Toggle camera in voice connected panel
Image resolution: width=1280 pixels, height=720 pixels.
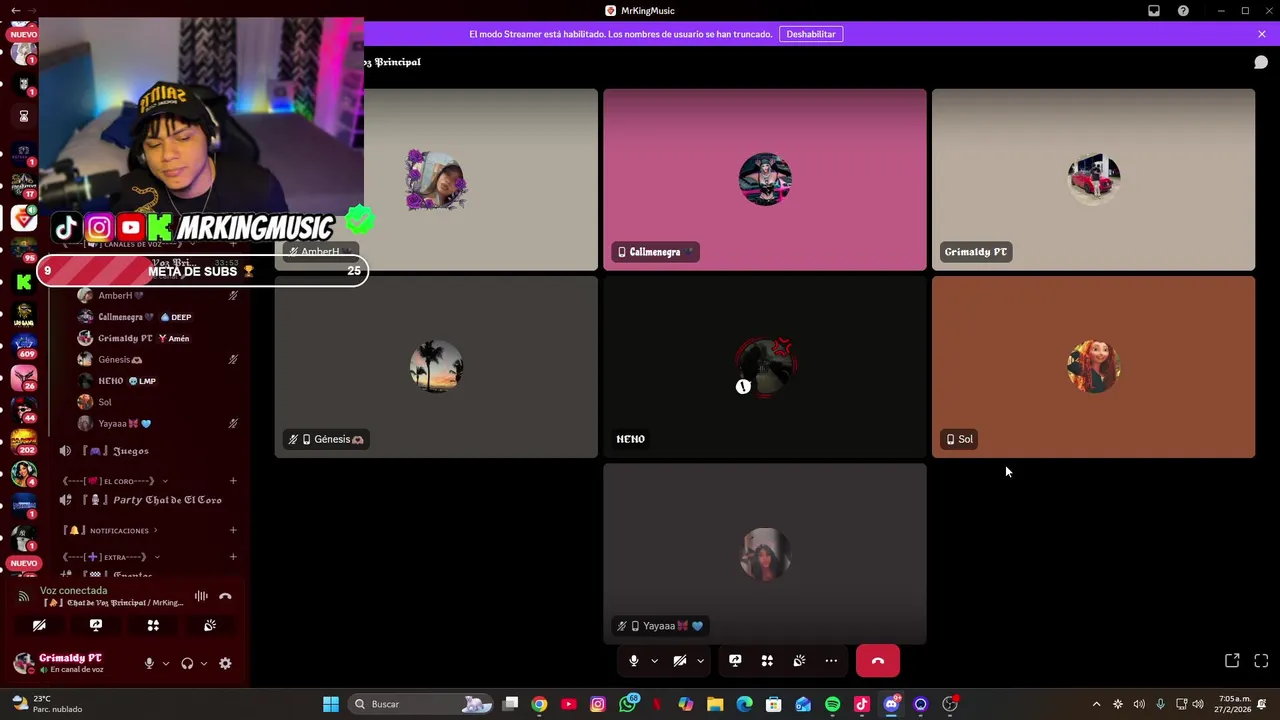coord(39,625)
